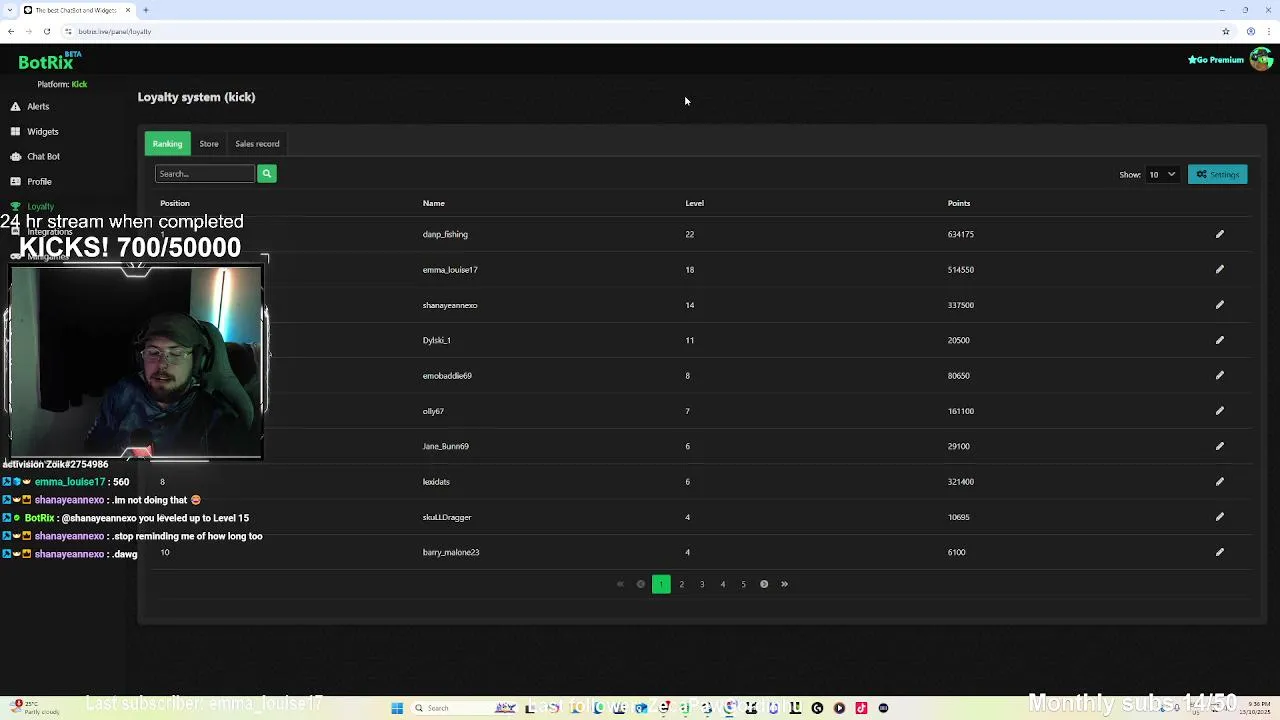Open Alerts in the sidebar
The image size is (1280, 720).
38,106
